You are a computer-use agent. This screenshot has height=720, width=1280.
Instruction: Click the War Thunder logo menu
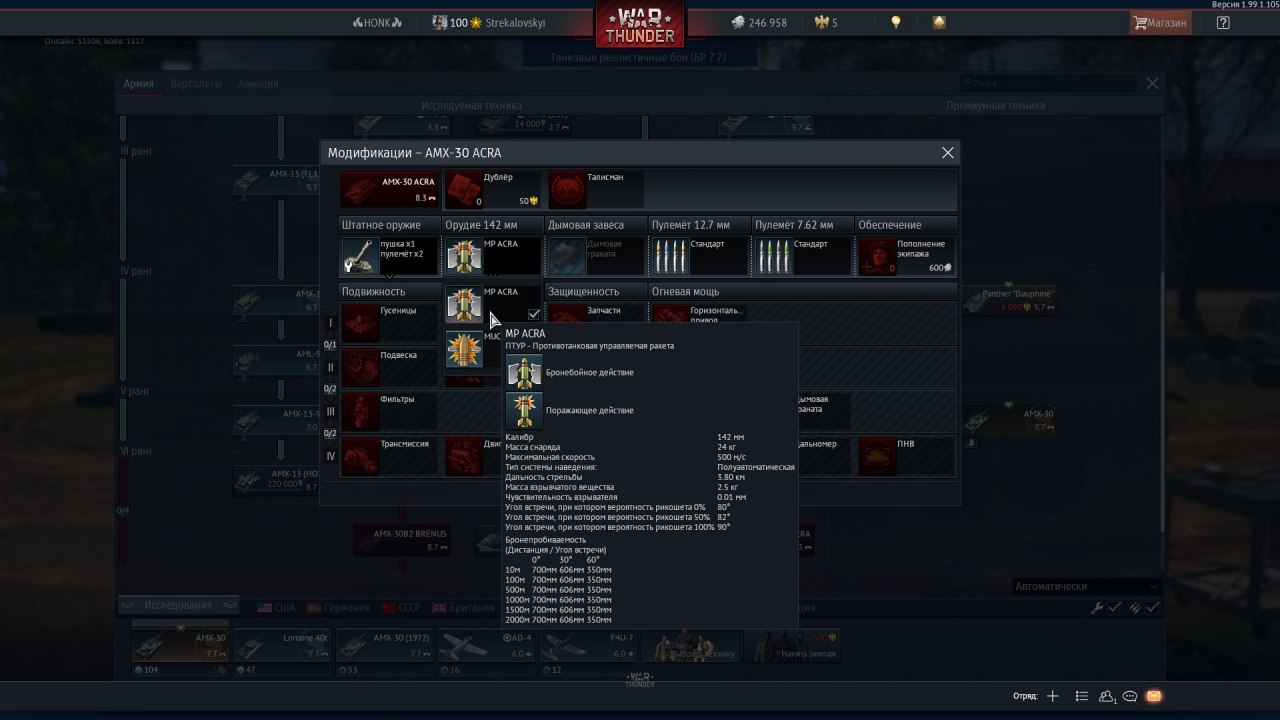[x=641, y=24]
